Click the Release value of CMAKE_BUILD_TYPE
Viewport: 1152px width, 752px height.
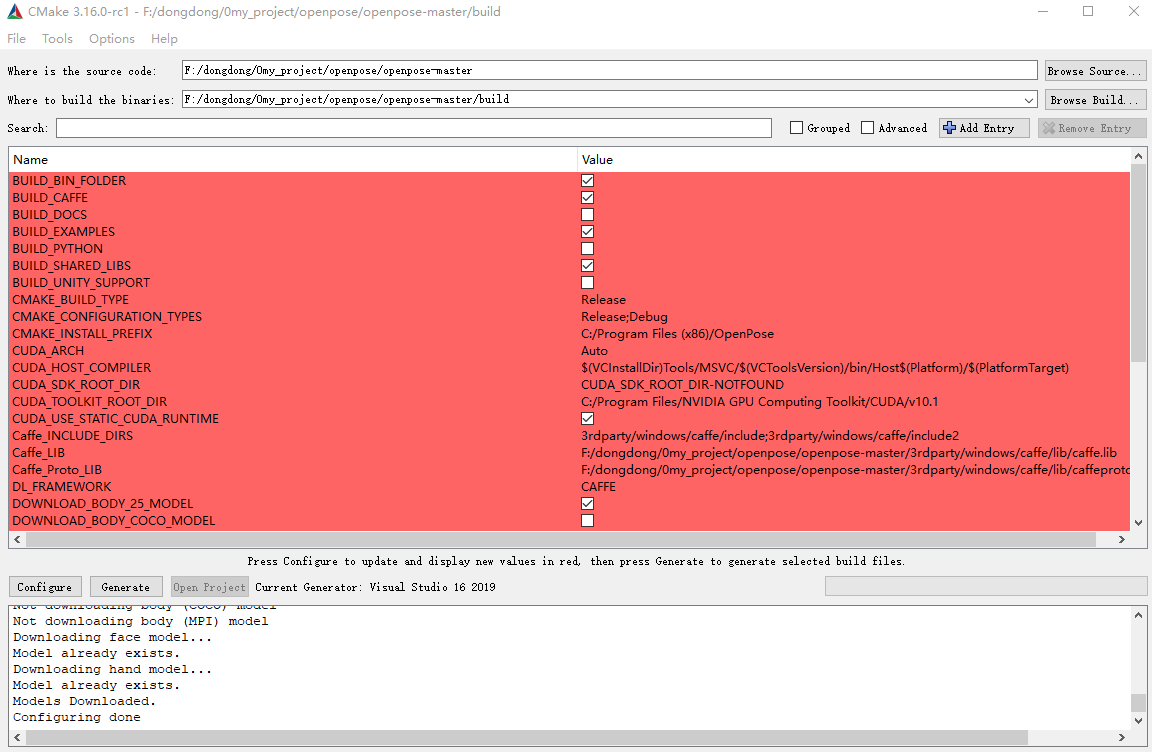click(x=604, y=300)
